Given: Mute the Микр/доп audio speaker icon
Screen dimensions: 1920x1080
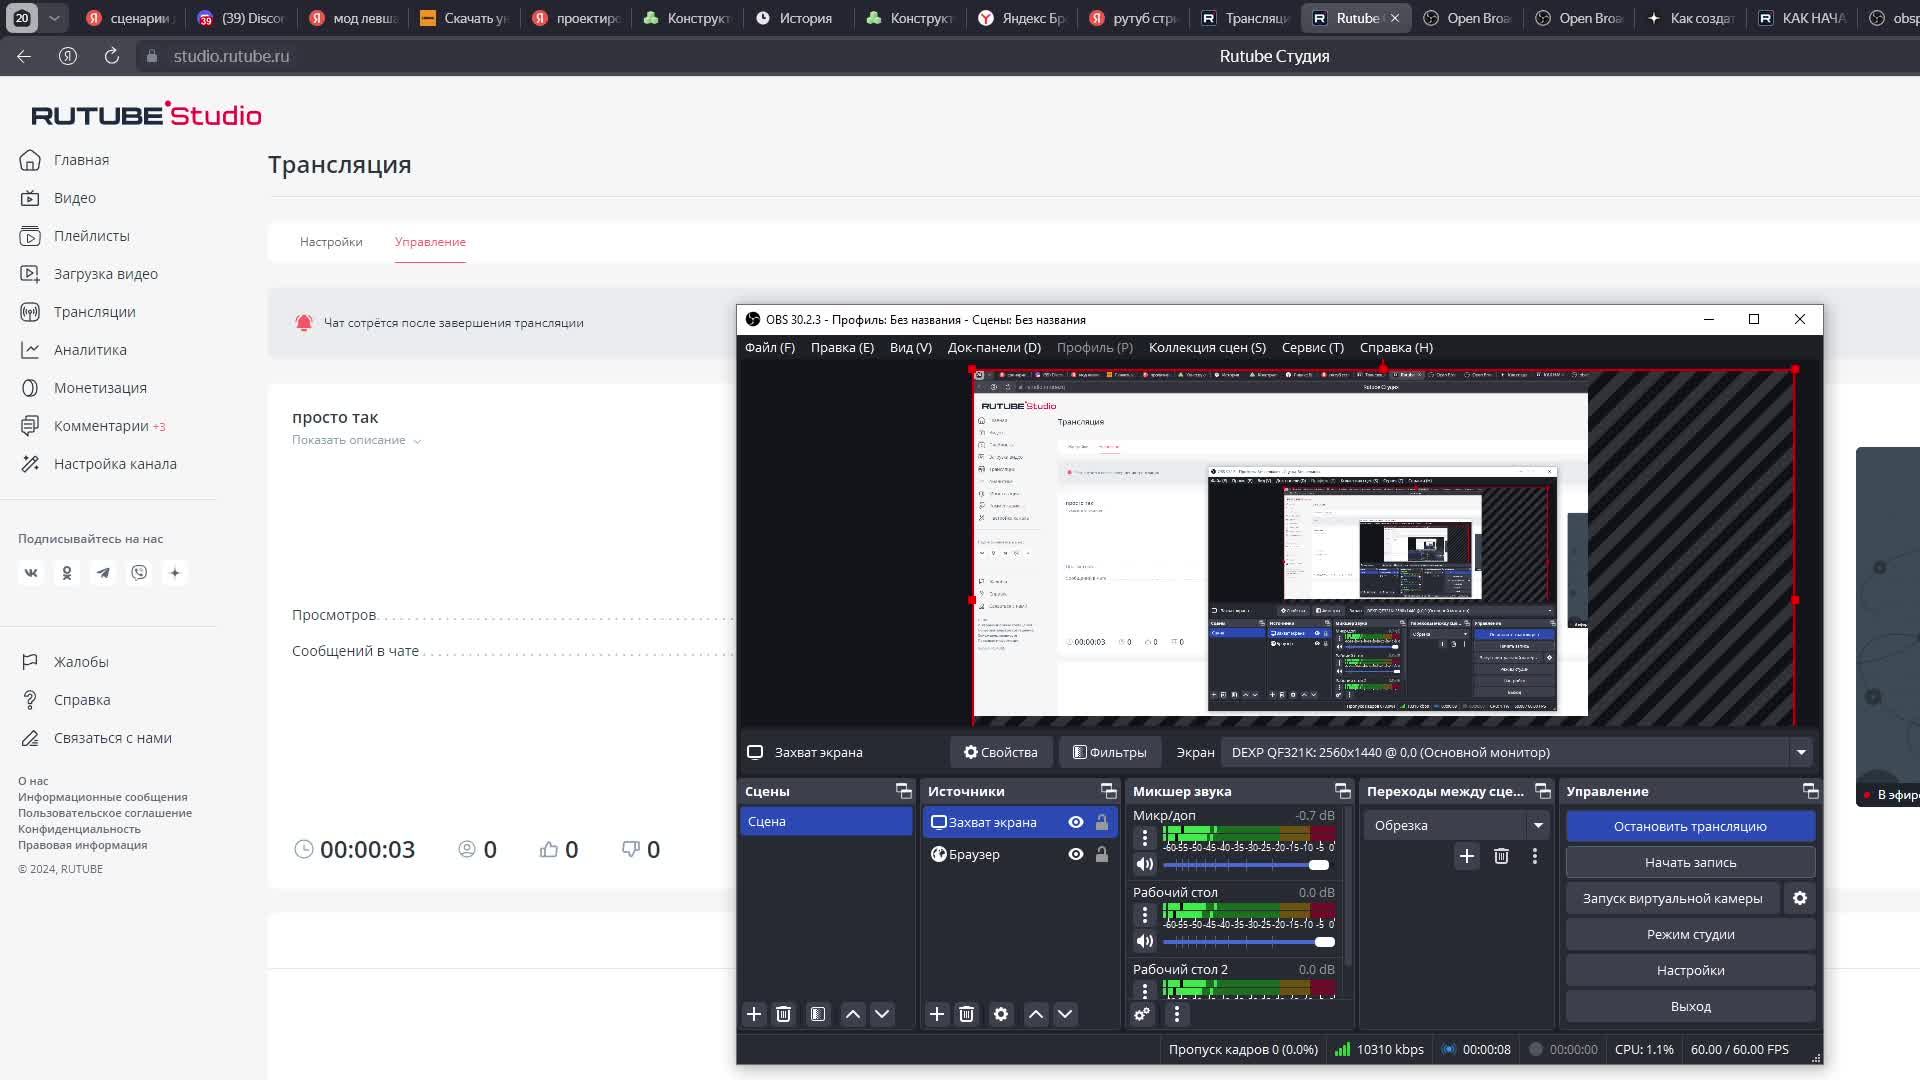Looking at the screenshot, I should coord(1145,864).
